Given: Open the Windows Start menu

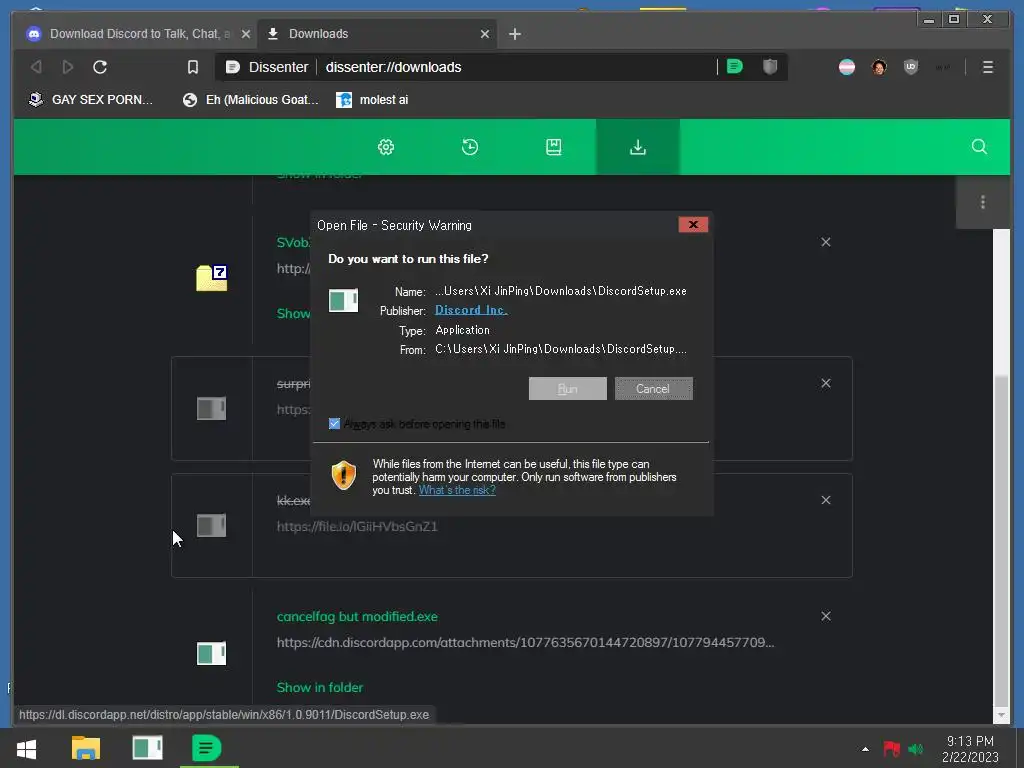Looking at the screenshot, I should (x=26, y=748).
